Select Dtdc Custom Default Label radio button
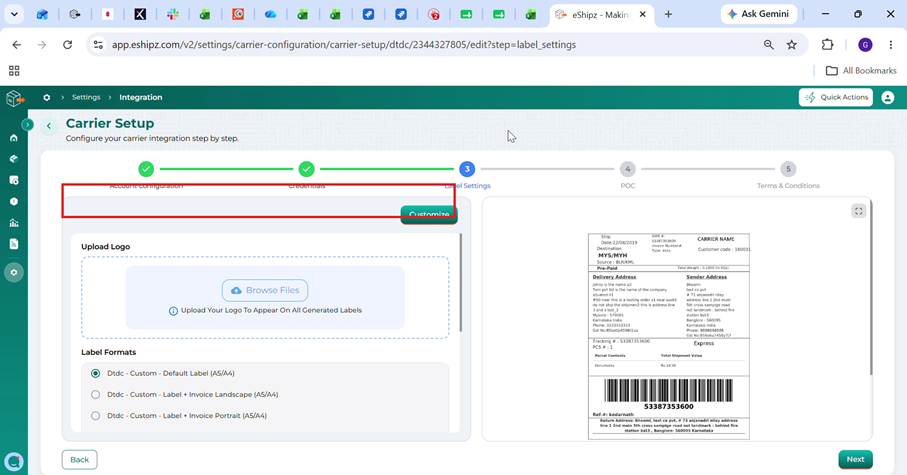907x475 pixels. tap(95, 373)
